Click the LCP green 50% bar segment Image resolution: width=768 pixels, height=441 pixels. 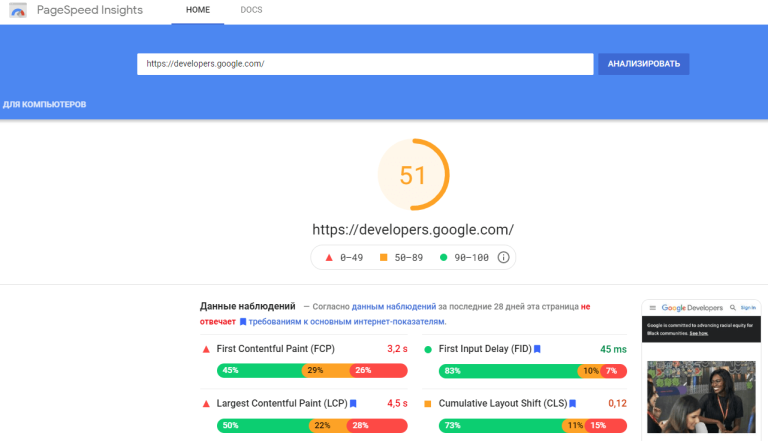pyautogui.click(x=264, y=425)
